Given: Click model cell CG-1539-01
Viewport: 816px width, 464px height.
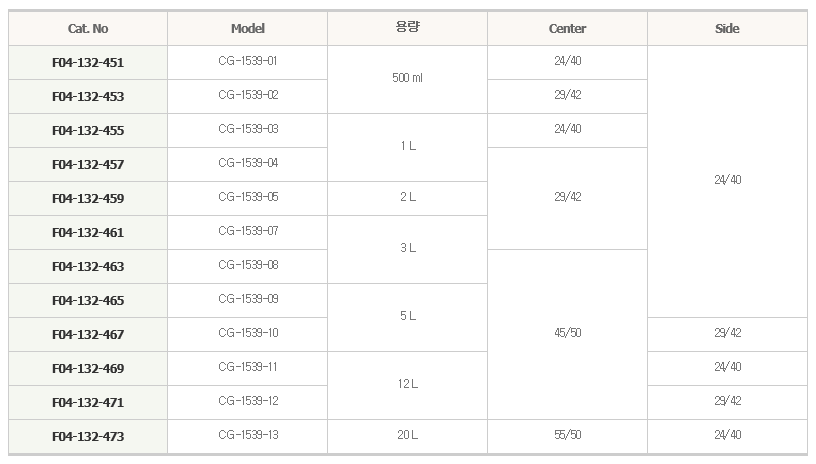Looking at the screenshot, I should 248,61.
